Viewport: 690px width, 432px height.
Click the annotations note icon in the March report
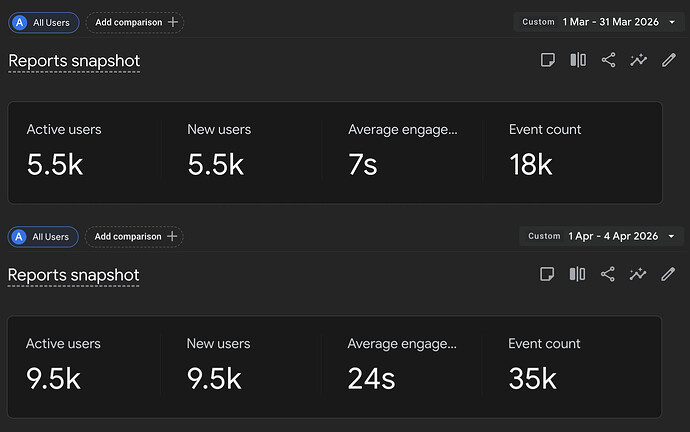tap(547, 60)
